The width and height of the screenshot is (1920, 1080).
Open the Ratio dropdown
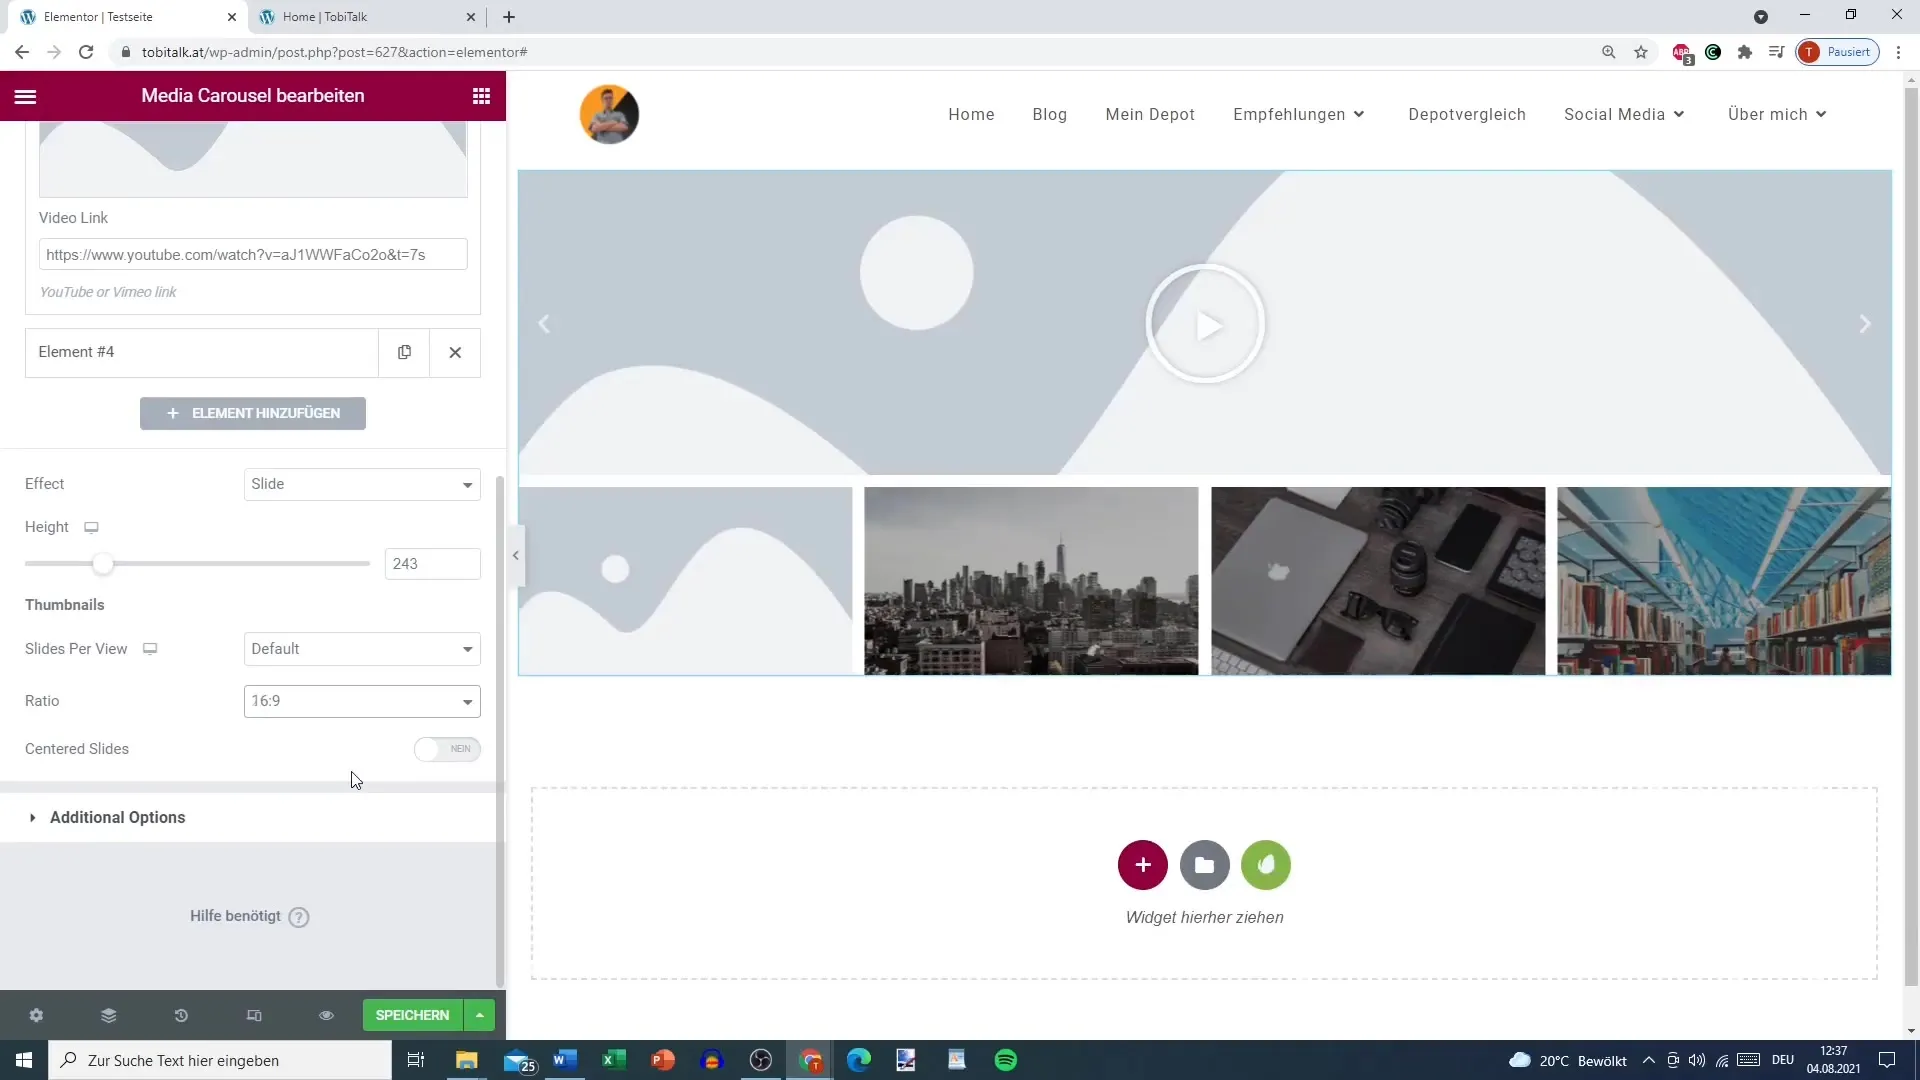point(362,701)
